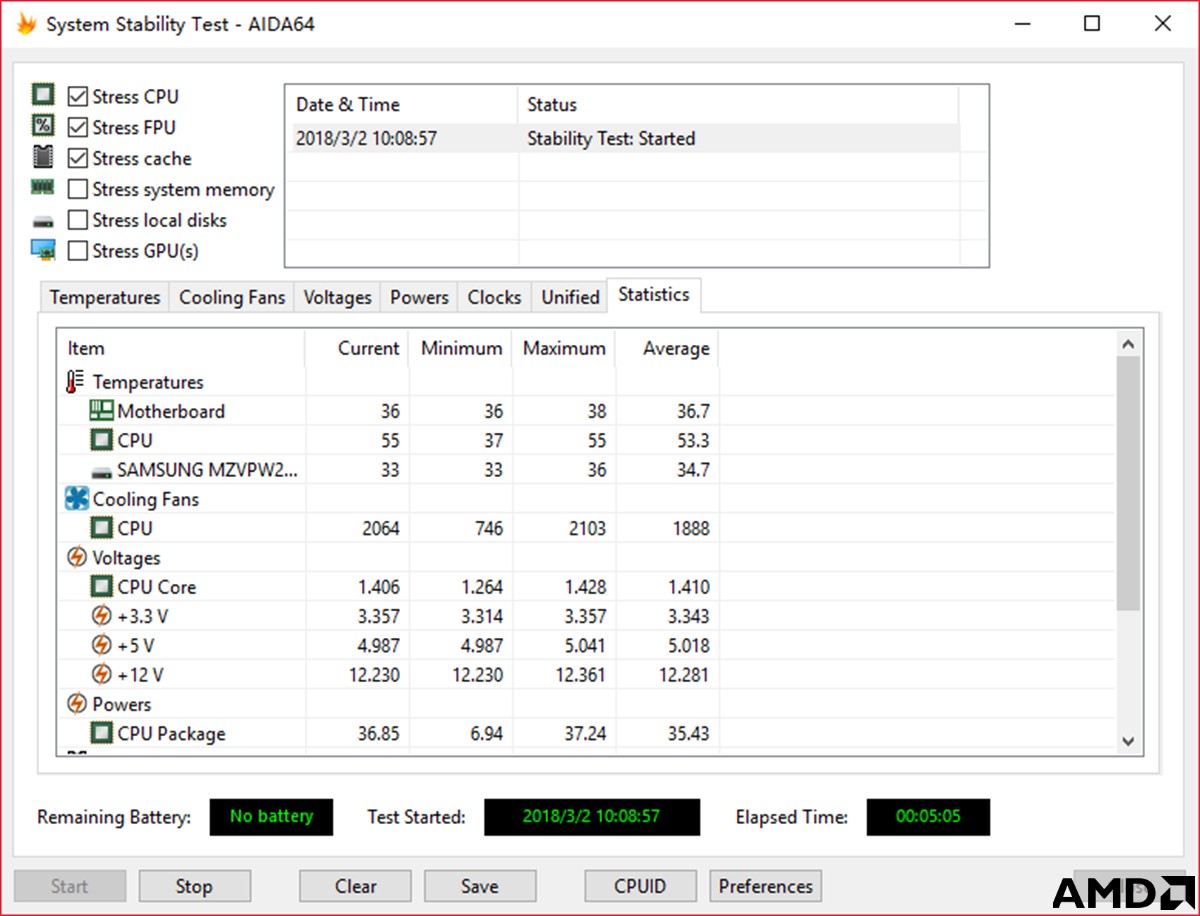Click the Item column header

[181, 348]
